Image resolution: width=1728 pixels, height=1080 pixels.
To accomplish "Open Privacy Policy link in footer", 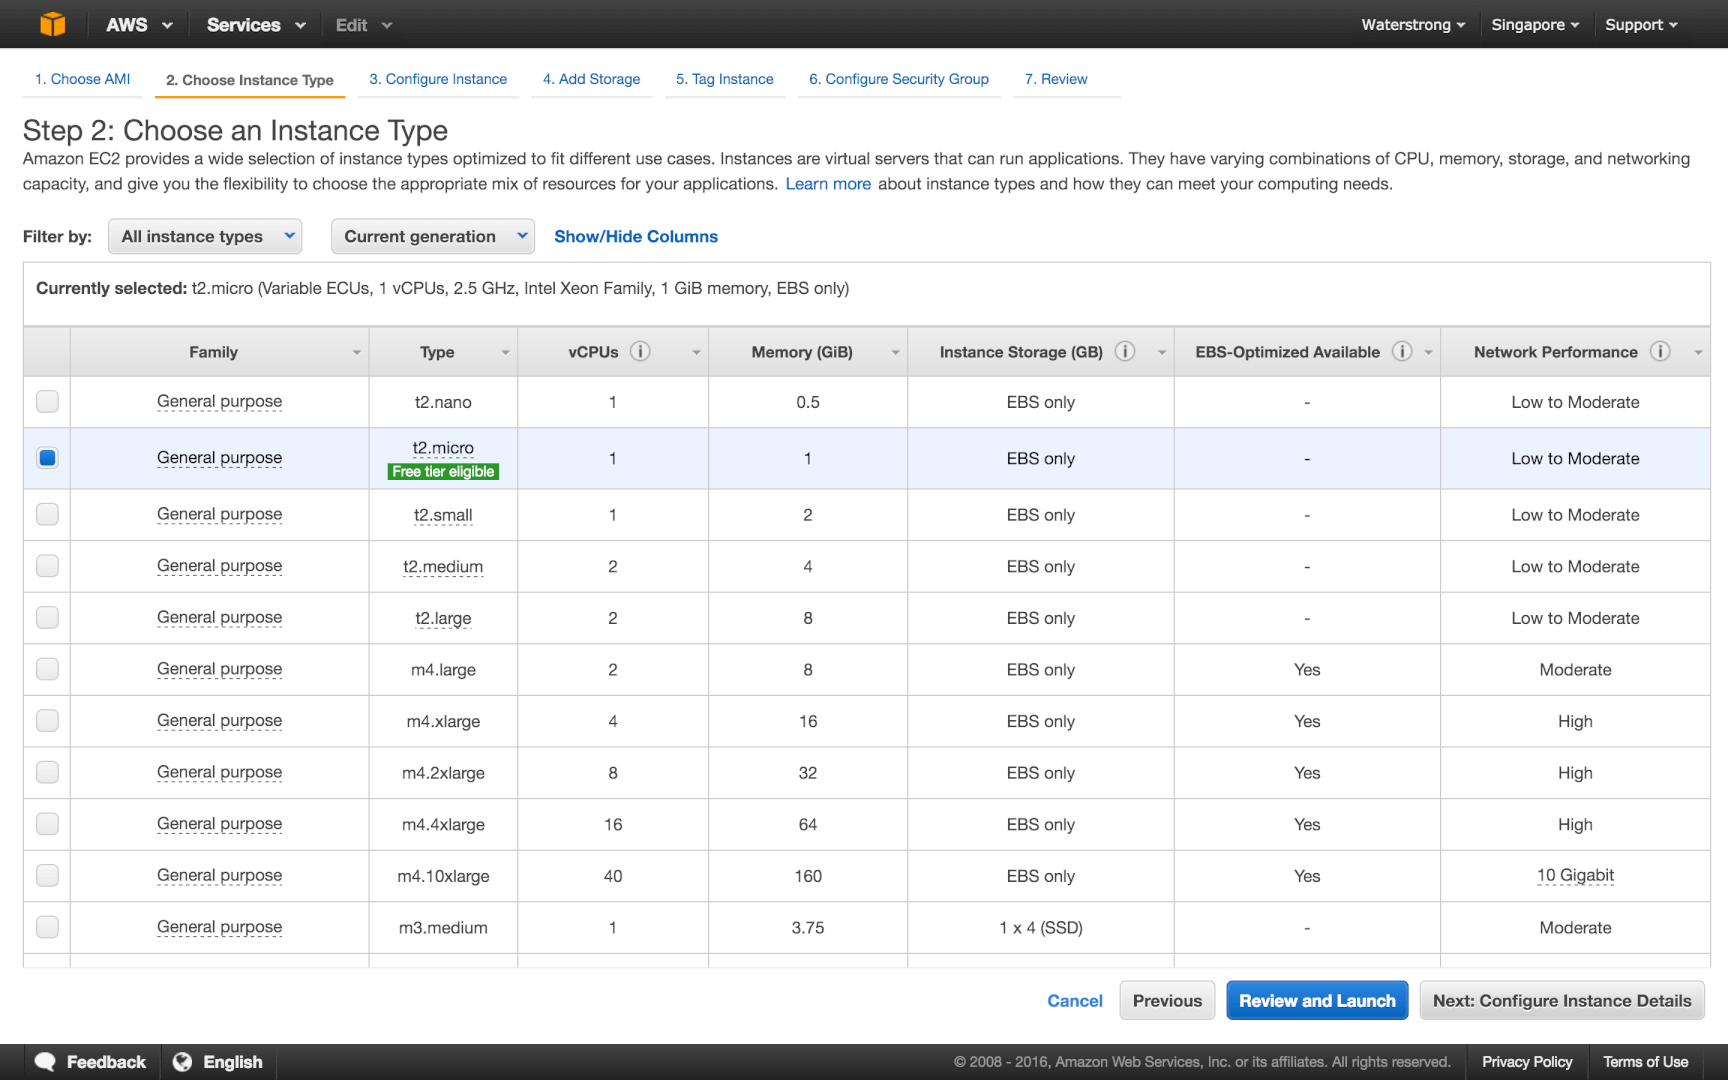I will [x=1527, y=1062].
